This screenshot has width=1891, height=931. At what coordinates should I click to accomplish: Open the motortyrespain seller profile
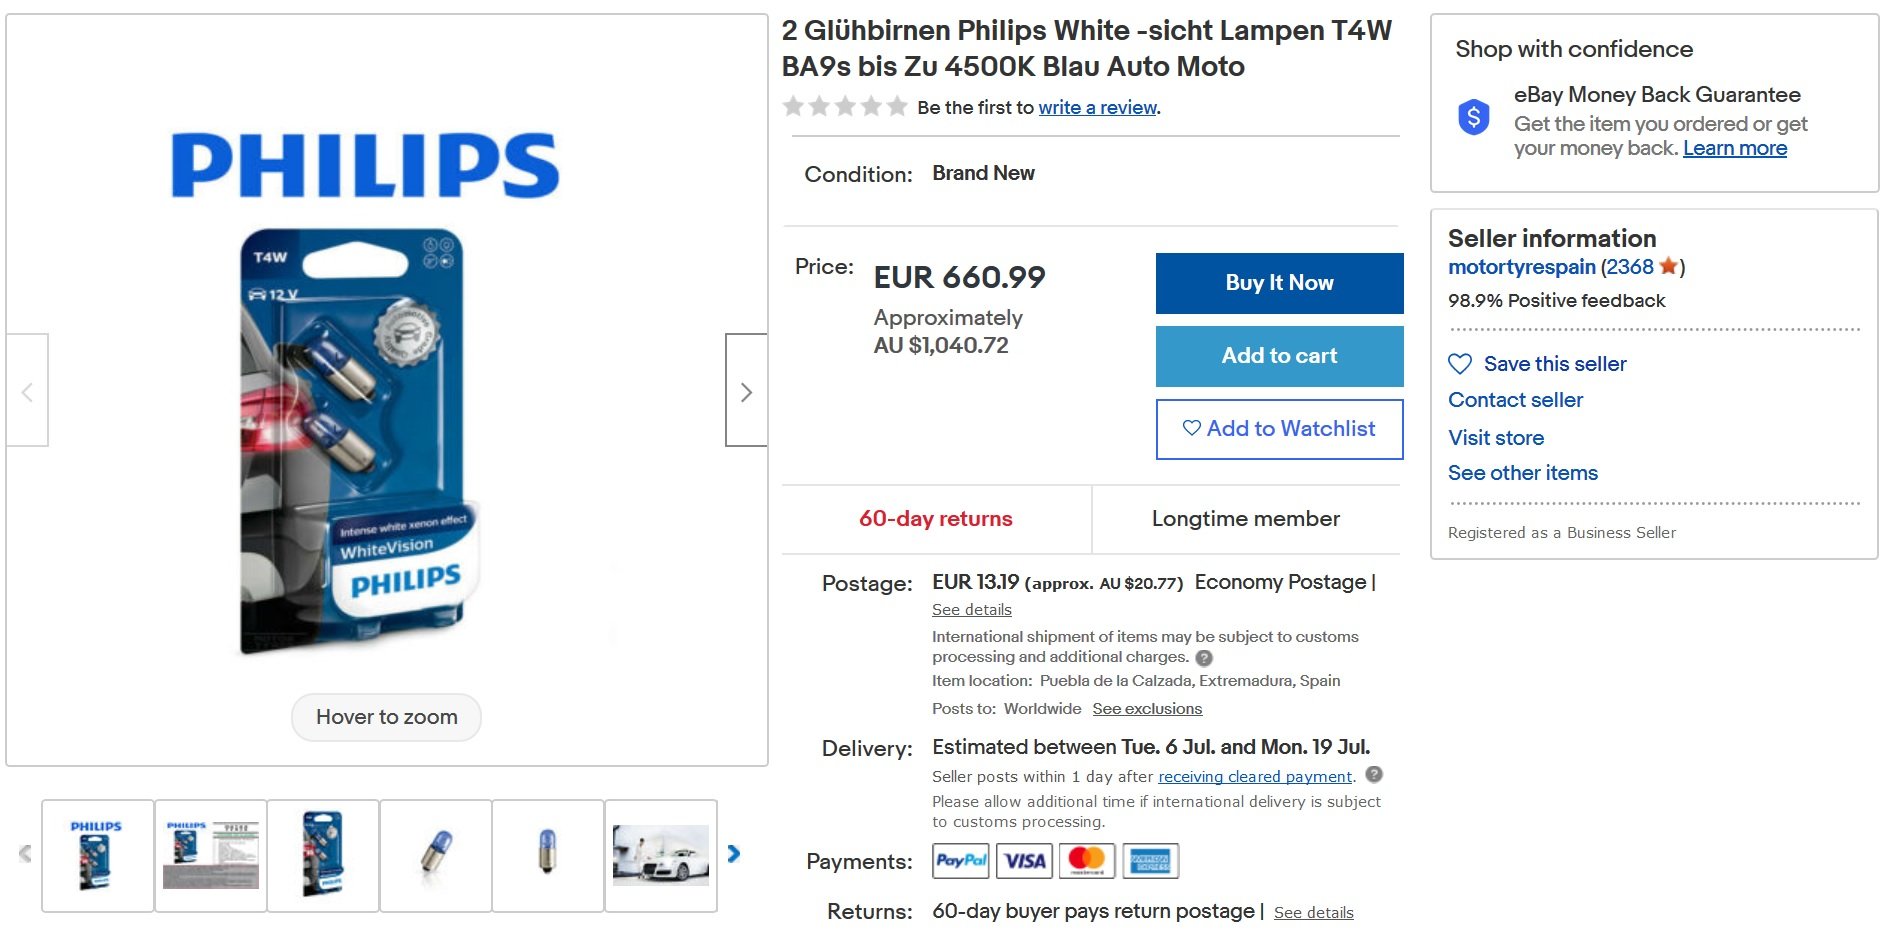click(x=1521, y=267)
